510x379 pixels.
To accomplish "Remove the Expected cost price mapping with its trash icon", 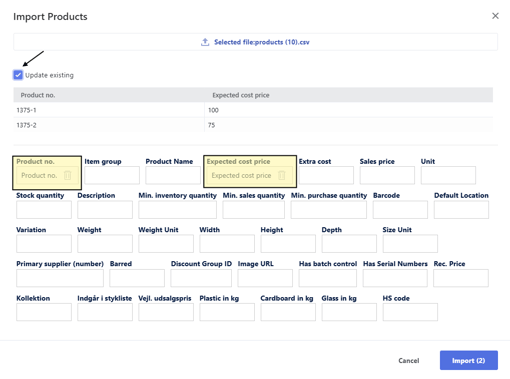I will click(x=282, y=175).
